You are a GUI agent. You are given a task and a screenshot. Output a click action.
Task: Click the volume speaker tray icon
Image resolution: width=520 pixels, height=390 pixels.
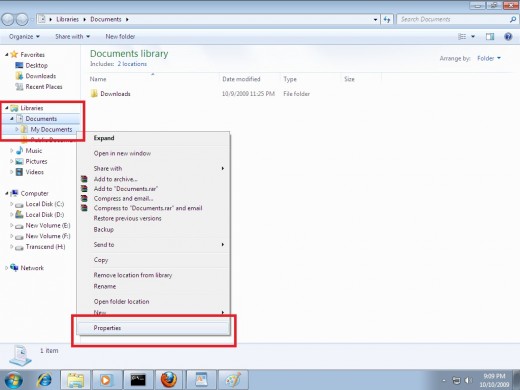click(x=469, y=380)
